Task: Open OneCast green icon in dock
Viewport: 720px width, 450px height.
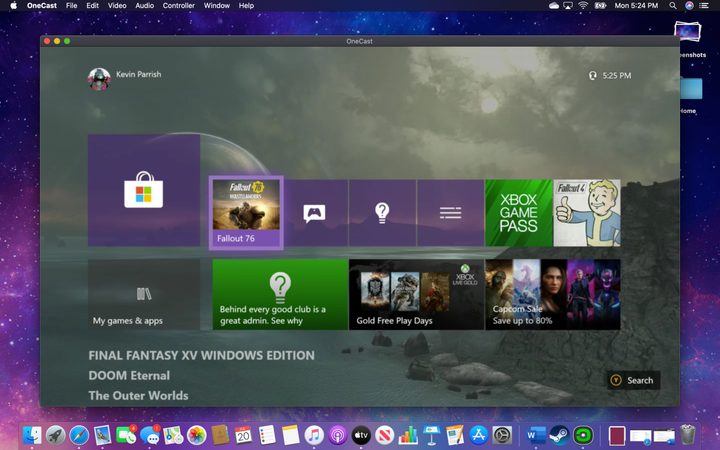Action: [583, 434]
